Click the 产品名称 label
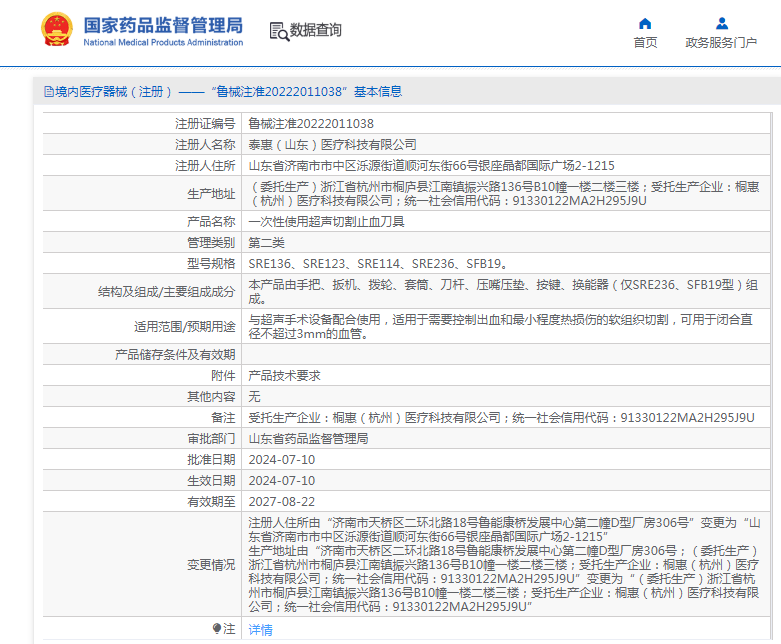The height and width of the screenshot is (644, 781). click(211, 222)
